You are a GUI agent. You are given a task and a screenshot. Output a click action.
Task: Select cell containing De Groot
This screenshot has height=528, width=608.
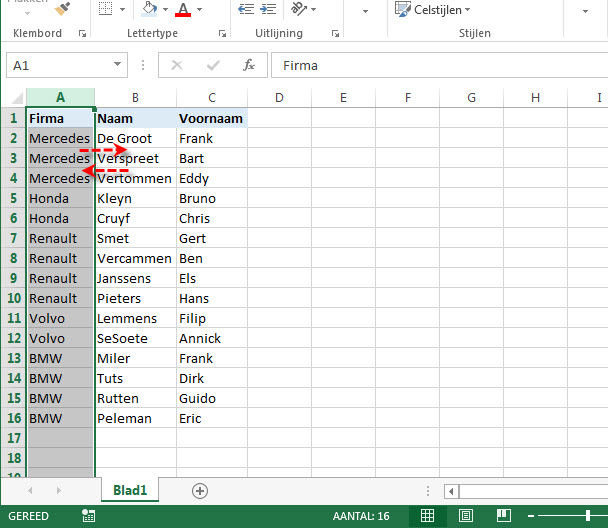136,138
